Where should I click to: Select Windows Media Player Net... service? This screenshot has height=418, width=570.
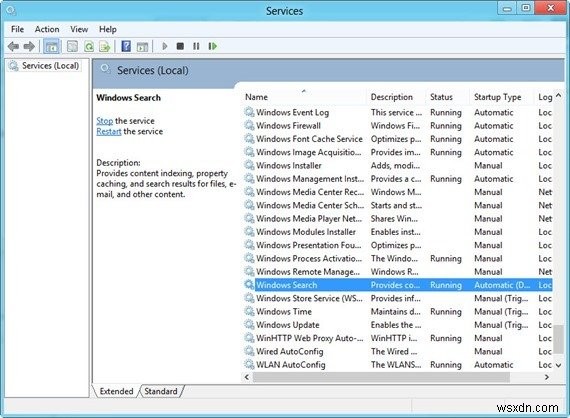398,218
